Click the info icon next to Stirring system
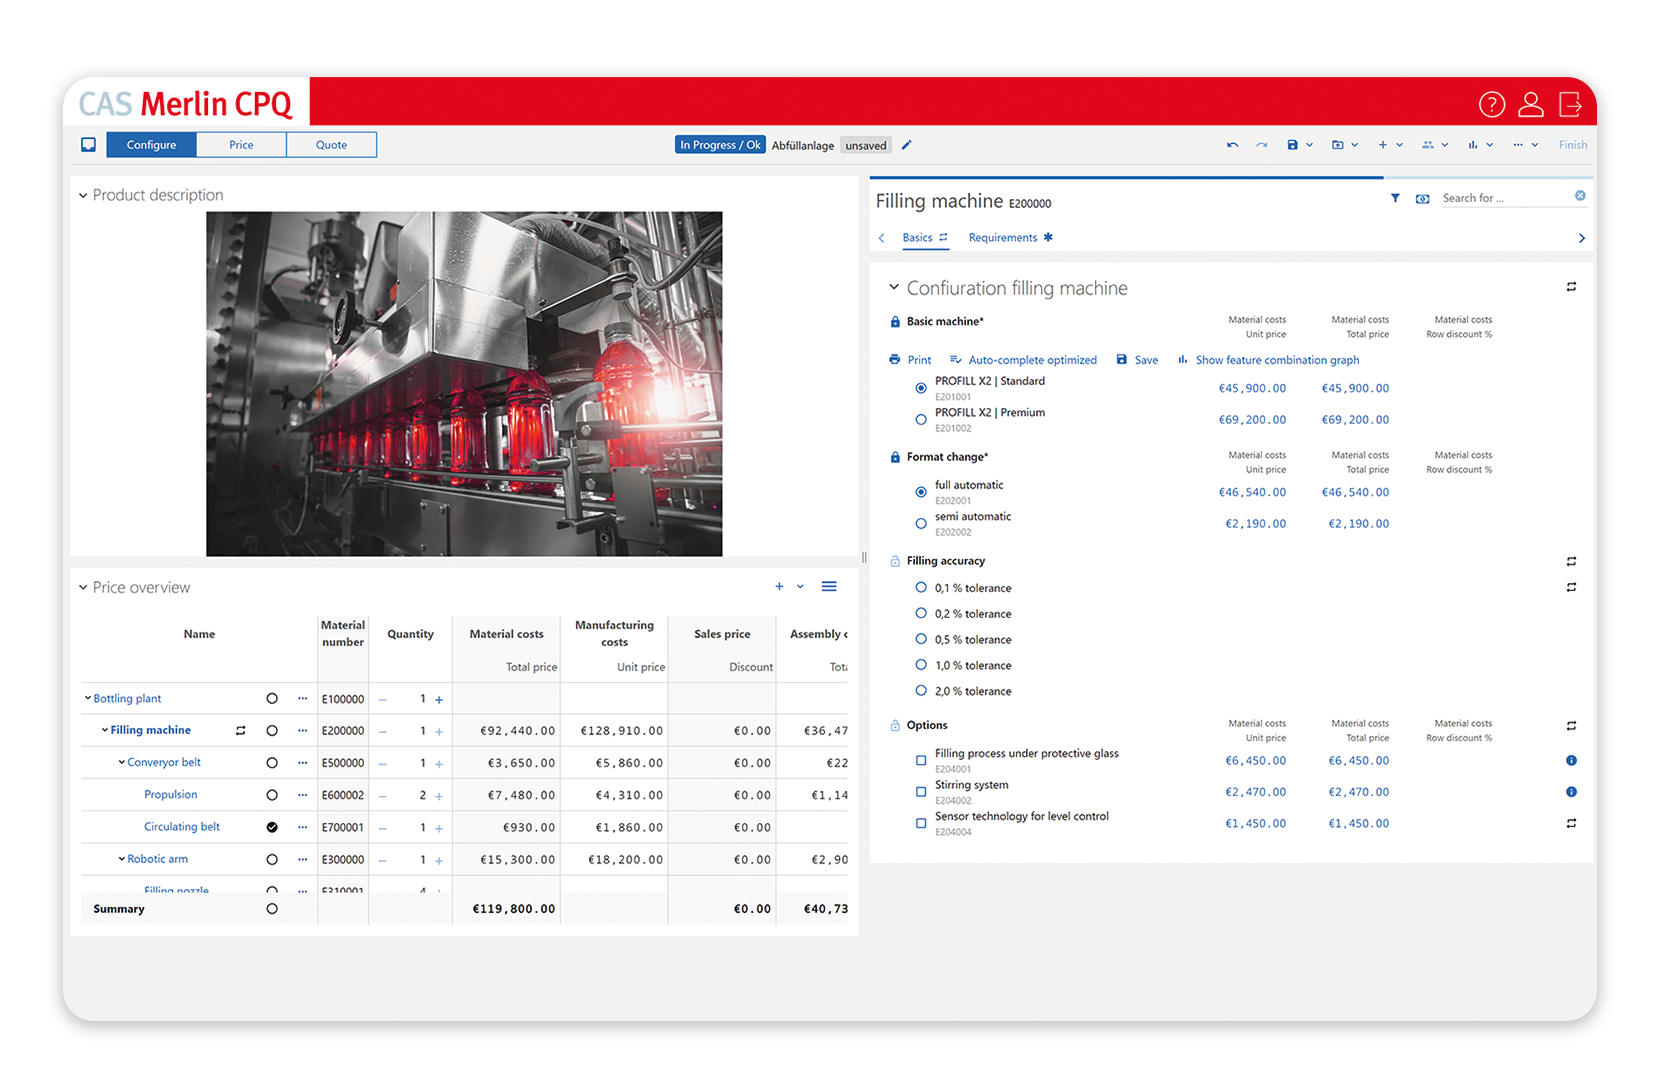Image resolution: width=1659 pixels, height=1090 pixels. [1572, 791]
